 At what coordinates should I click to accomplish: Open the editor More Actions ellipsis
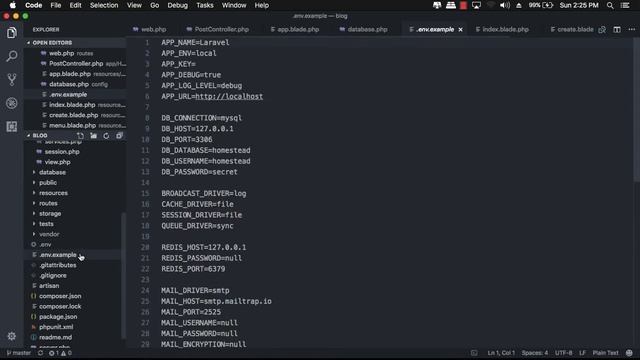tap(631, 29)
